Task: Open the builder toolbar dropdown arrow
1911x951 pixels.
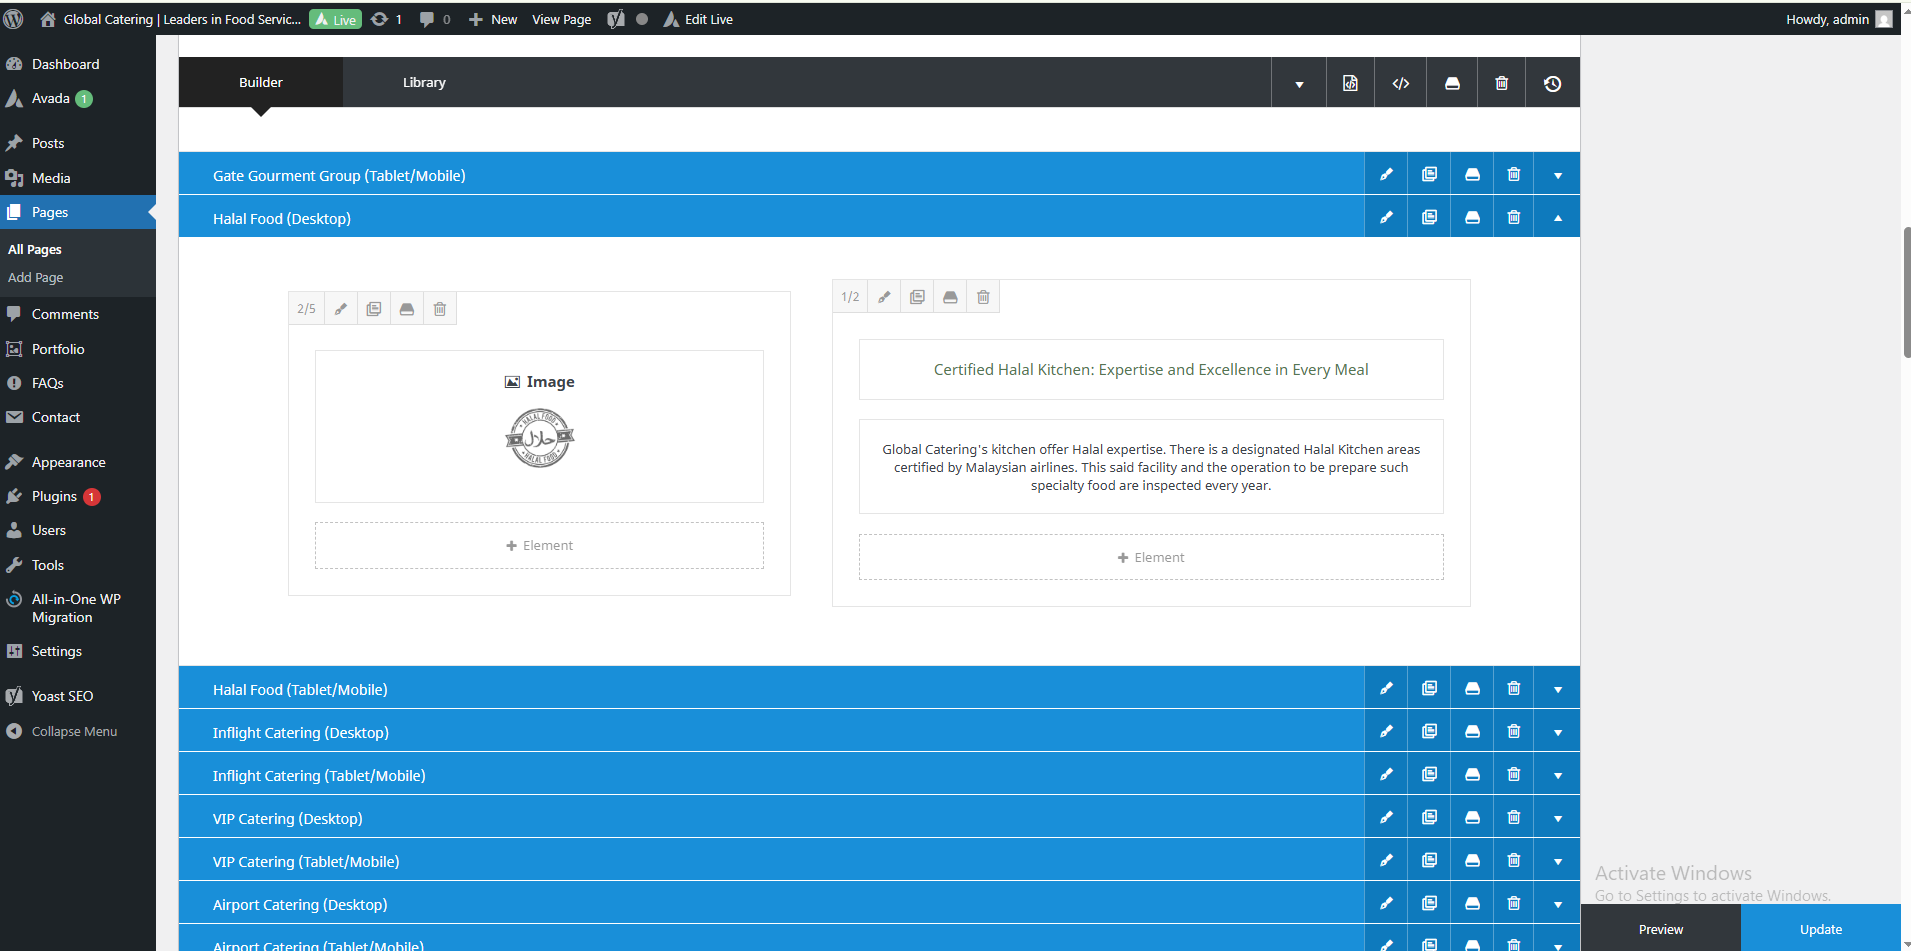Action: pyautogui.click(x=1299, y=84)
